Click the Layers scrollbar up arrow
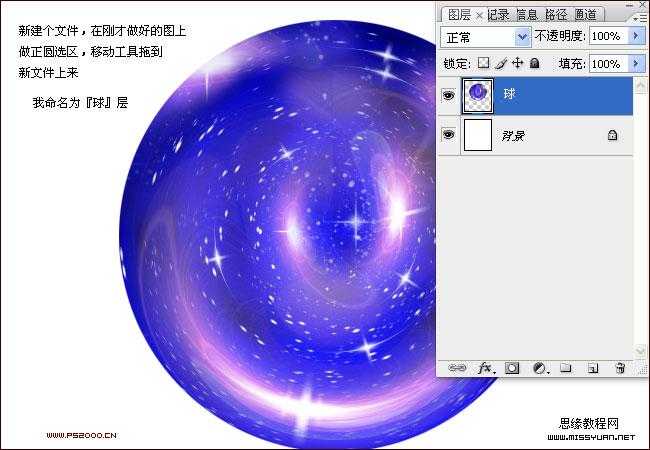Viewport: 650px width, 450px height. 640,86
